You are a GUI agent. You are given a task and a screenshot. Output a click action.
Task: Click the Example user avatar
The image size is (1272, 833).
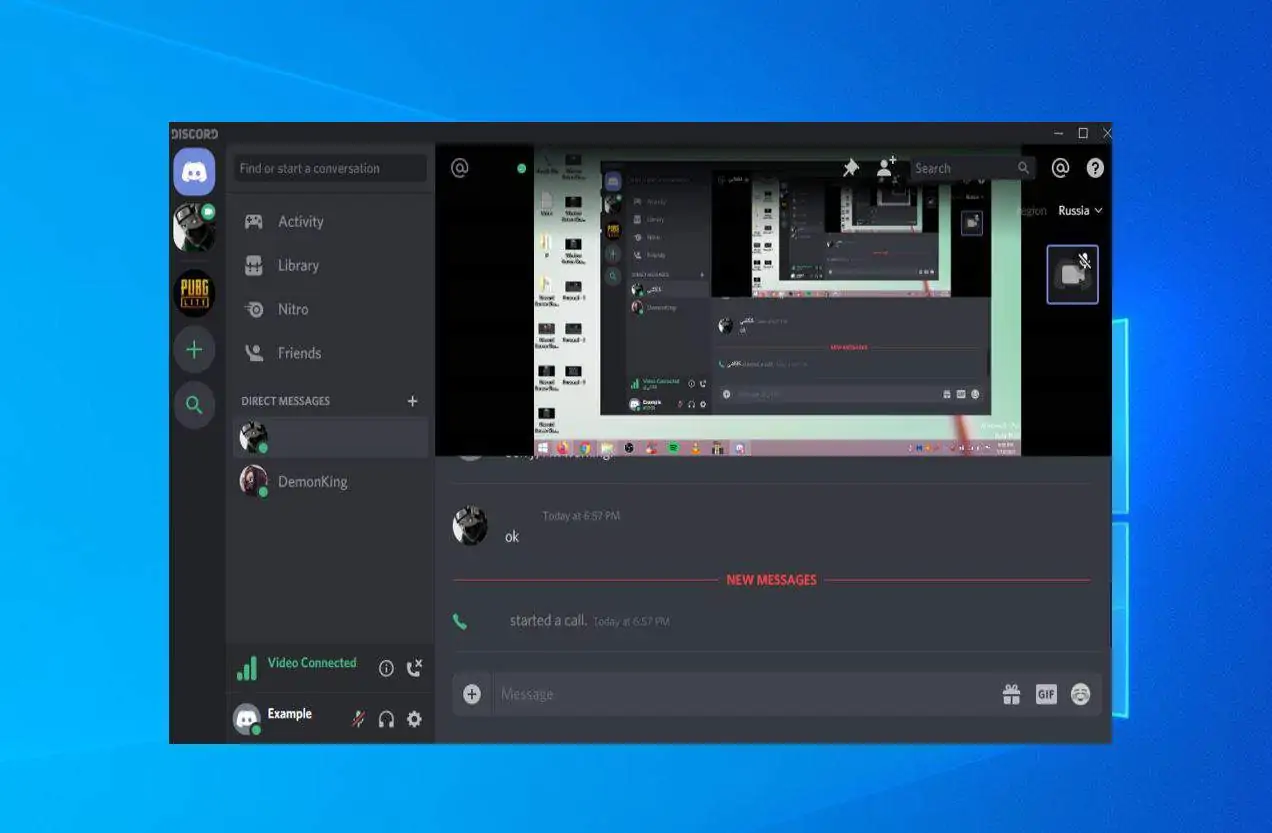247,718
